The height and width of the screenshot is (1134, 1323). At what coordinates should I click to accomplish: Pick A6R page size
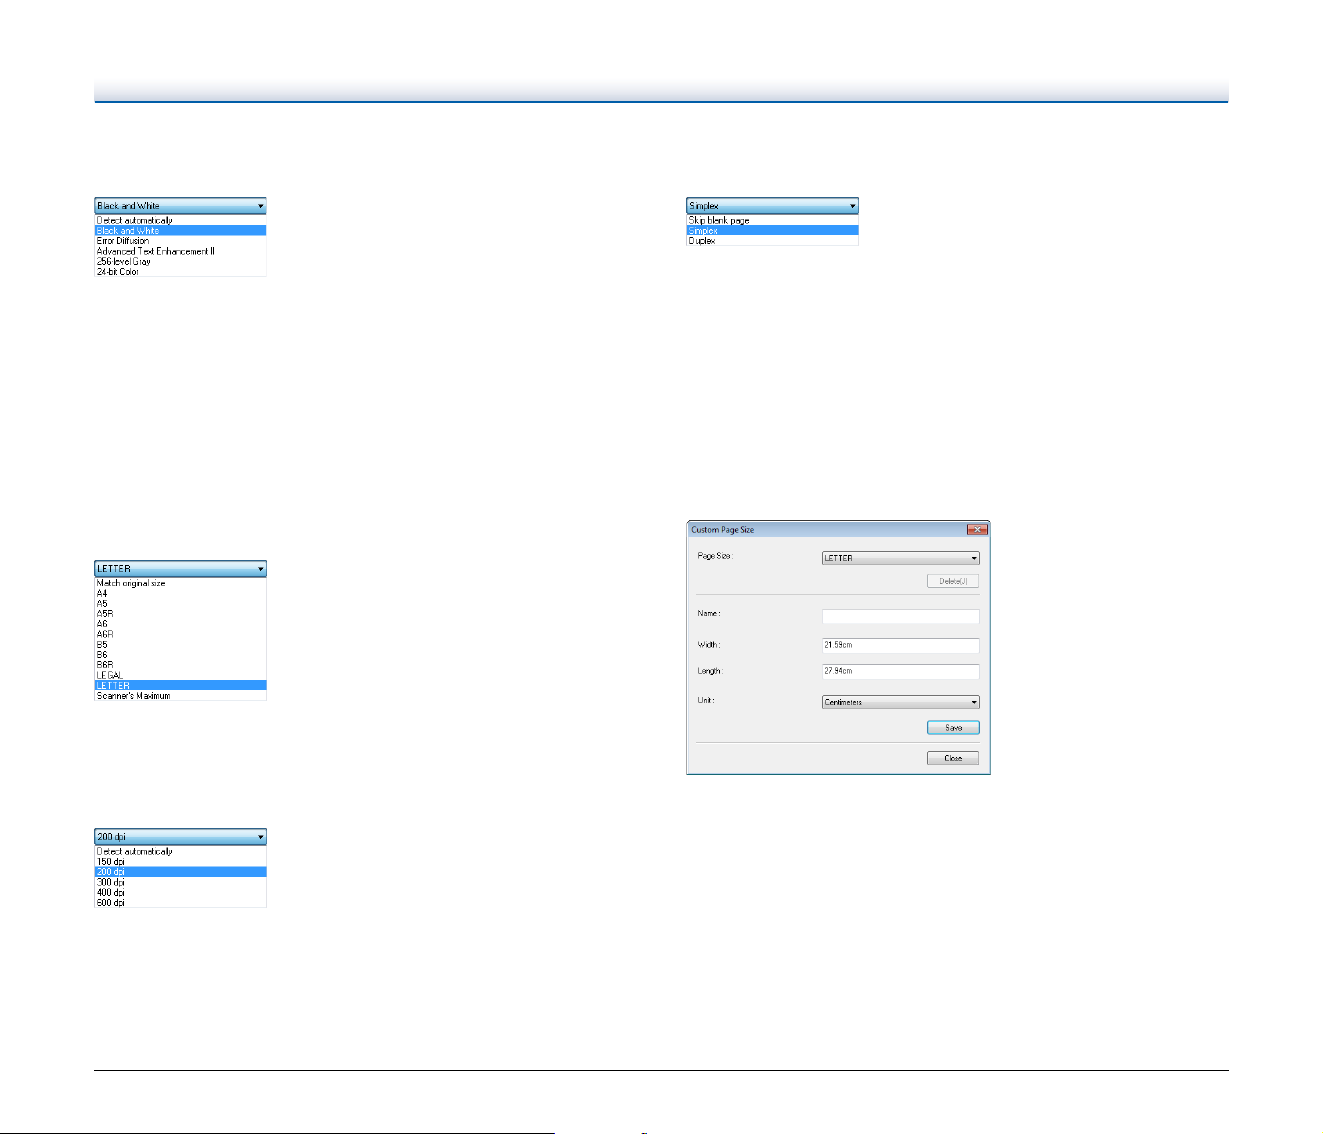(180, 634)
